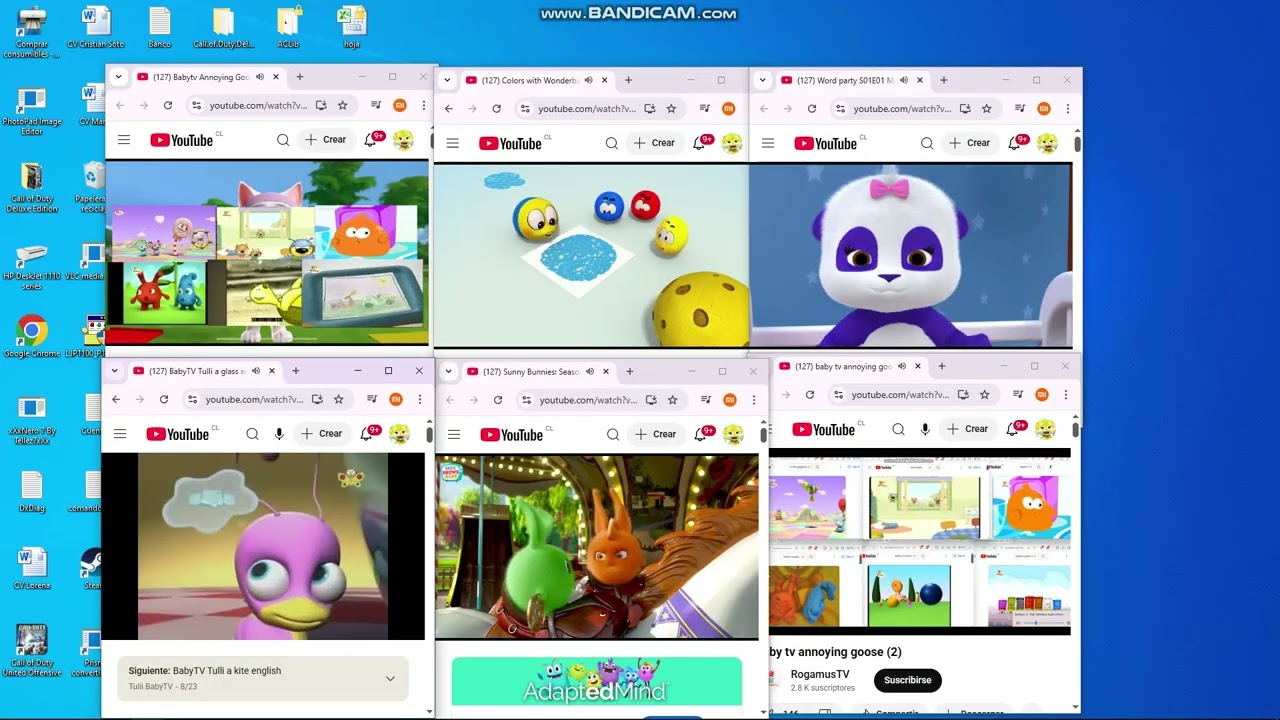The height and width of the screenshot is (720, 1280).
Task: Install app icon in BabyTV Tulli address bar
Action: pyautogui.click(x=317, y=399)
